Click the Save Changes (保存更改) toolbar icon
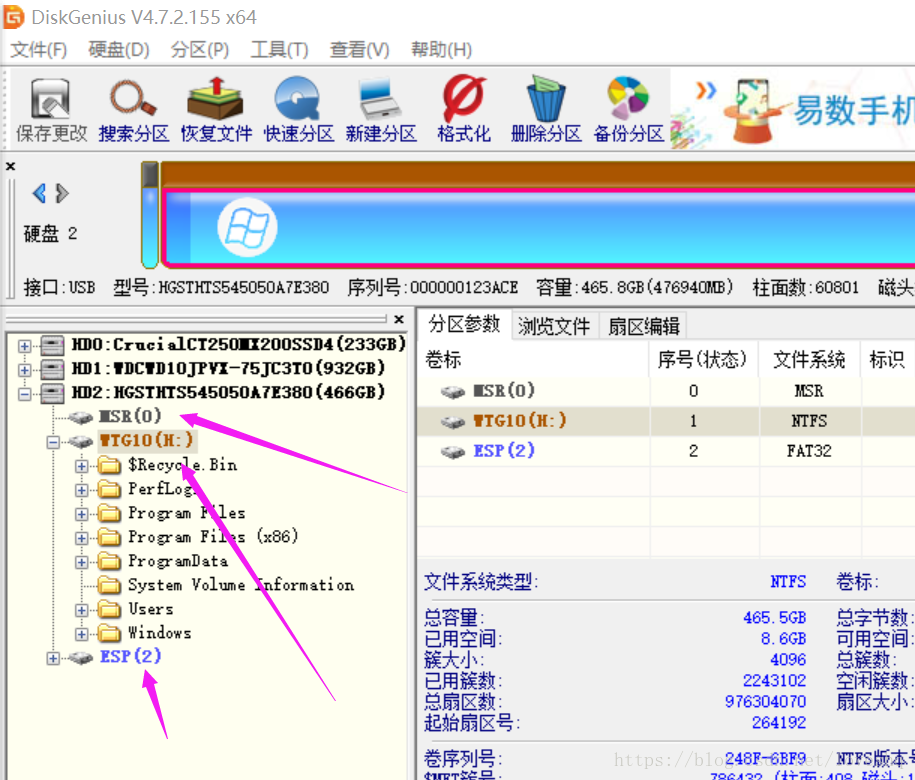Screen dimensions: 915x780 point(51,110)
